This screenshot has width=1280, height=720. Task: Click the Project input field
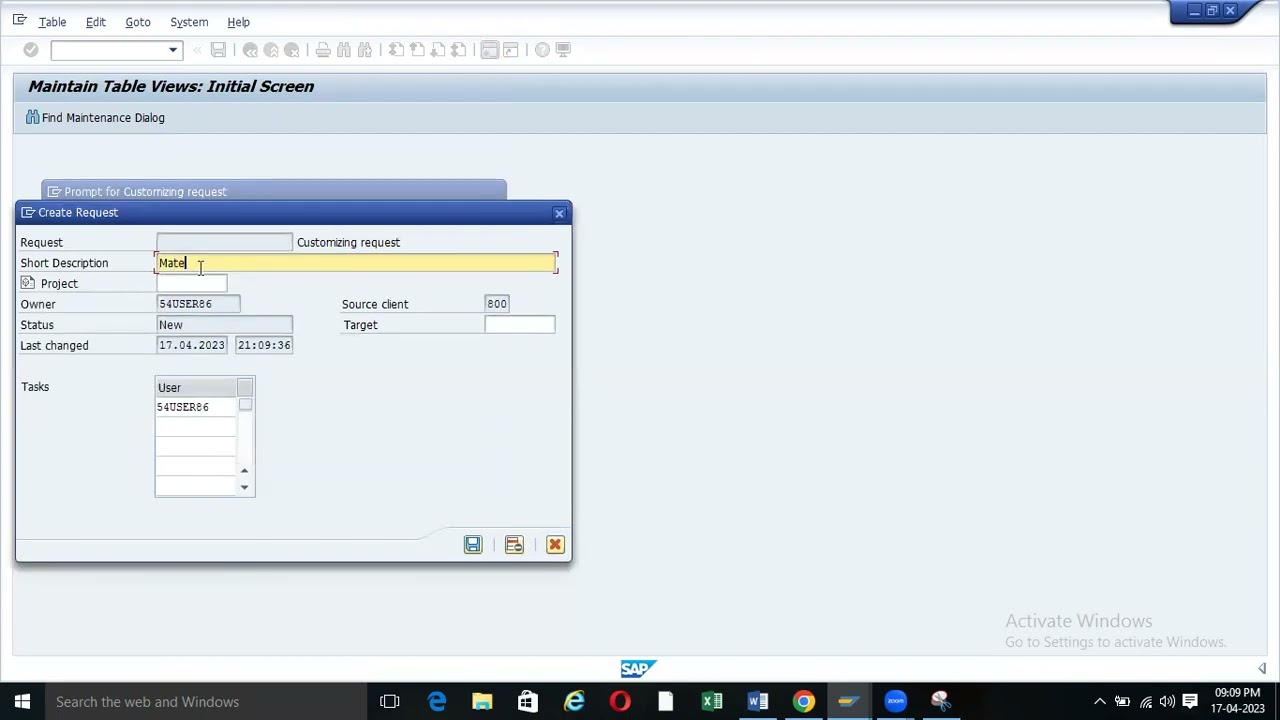tap(192, 284)
